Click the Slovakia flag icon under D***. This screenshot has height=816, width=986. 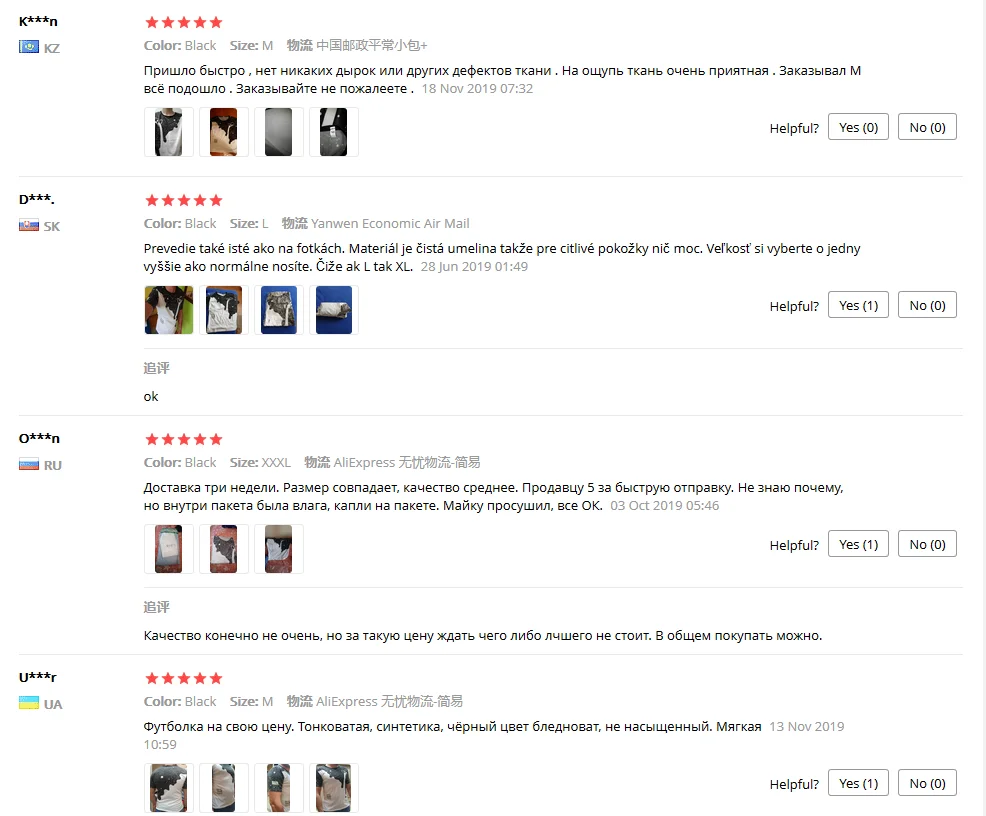pos(29,225)
